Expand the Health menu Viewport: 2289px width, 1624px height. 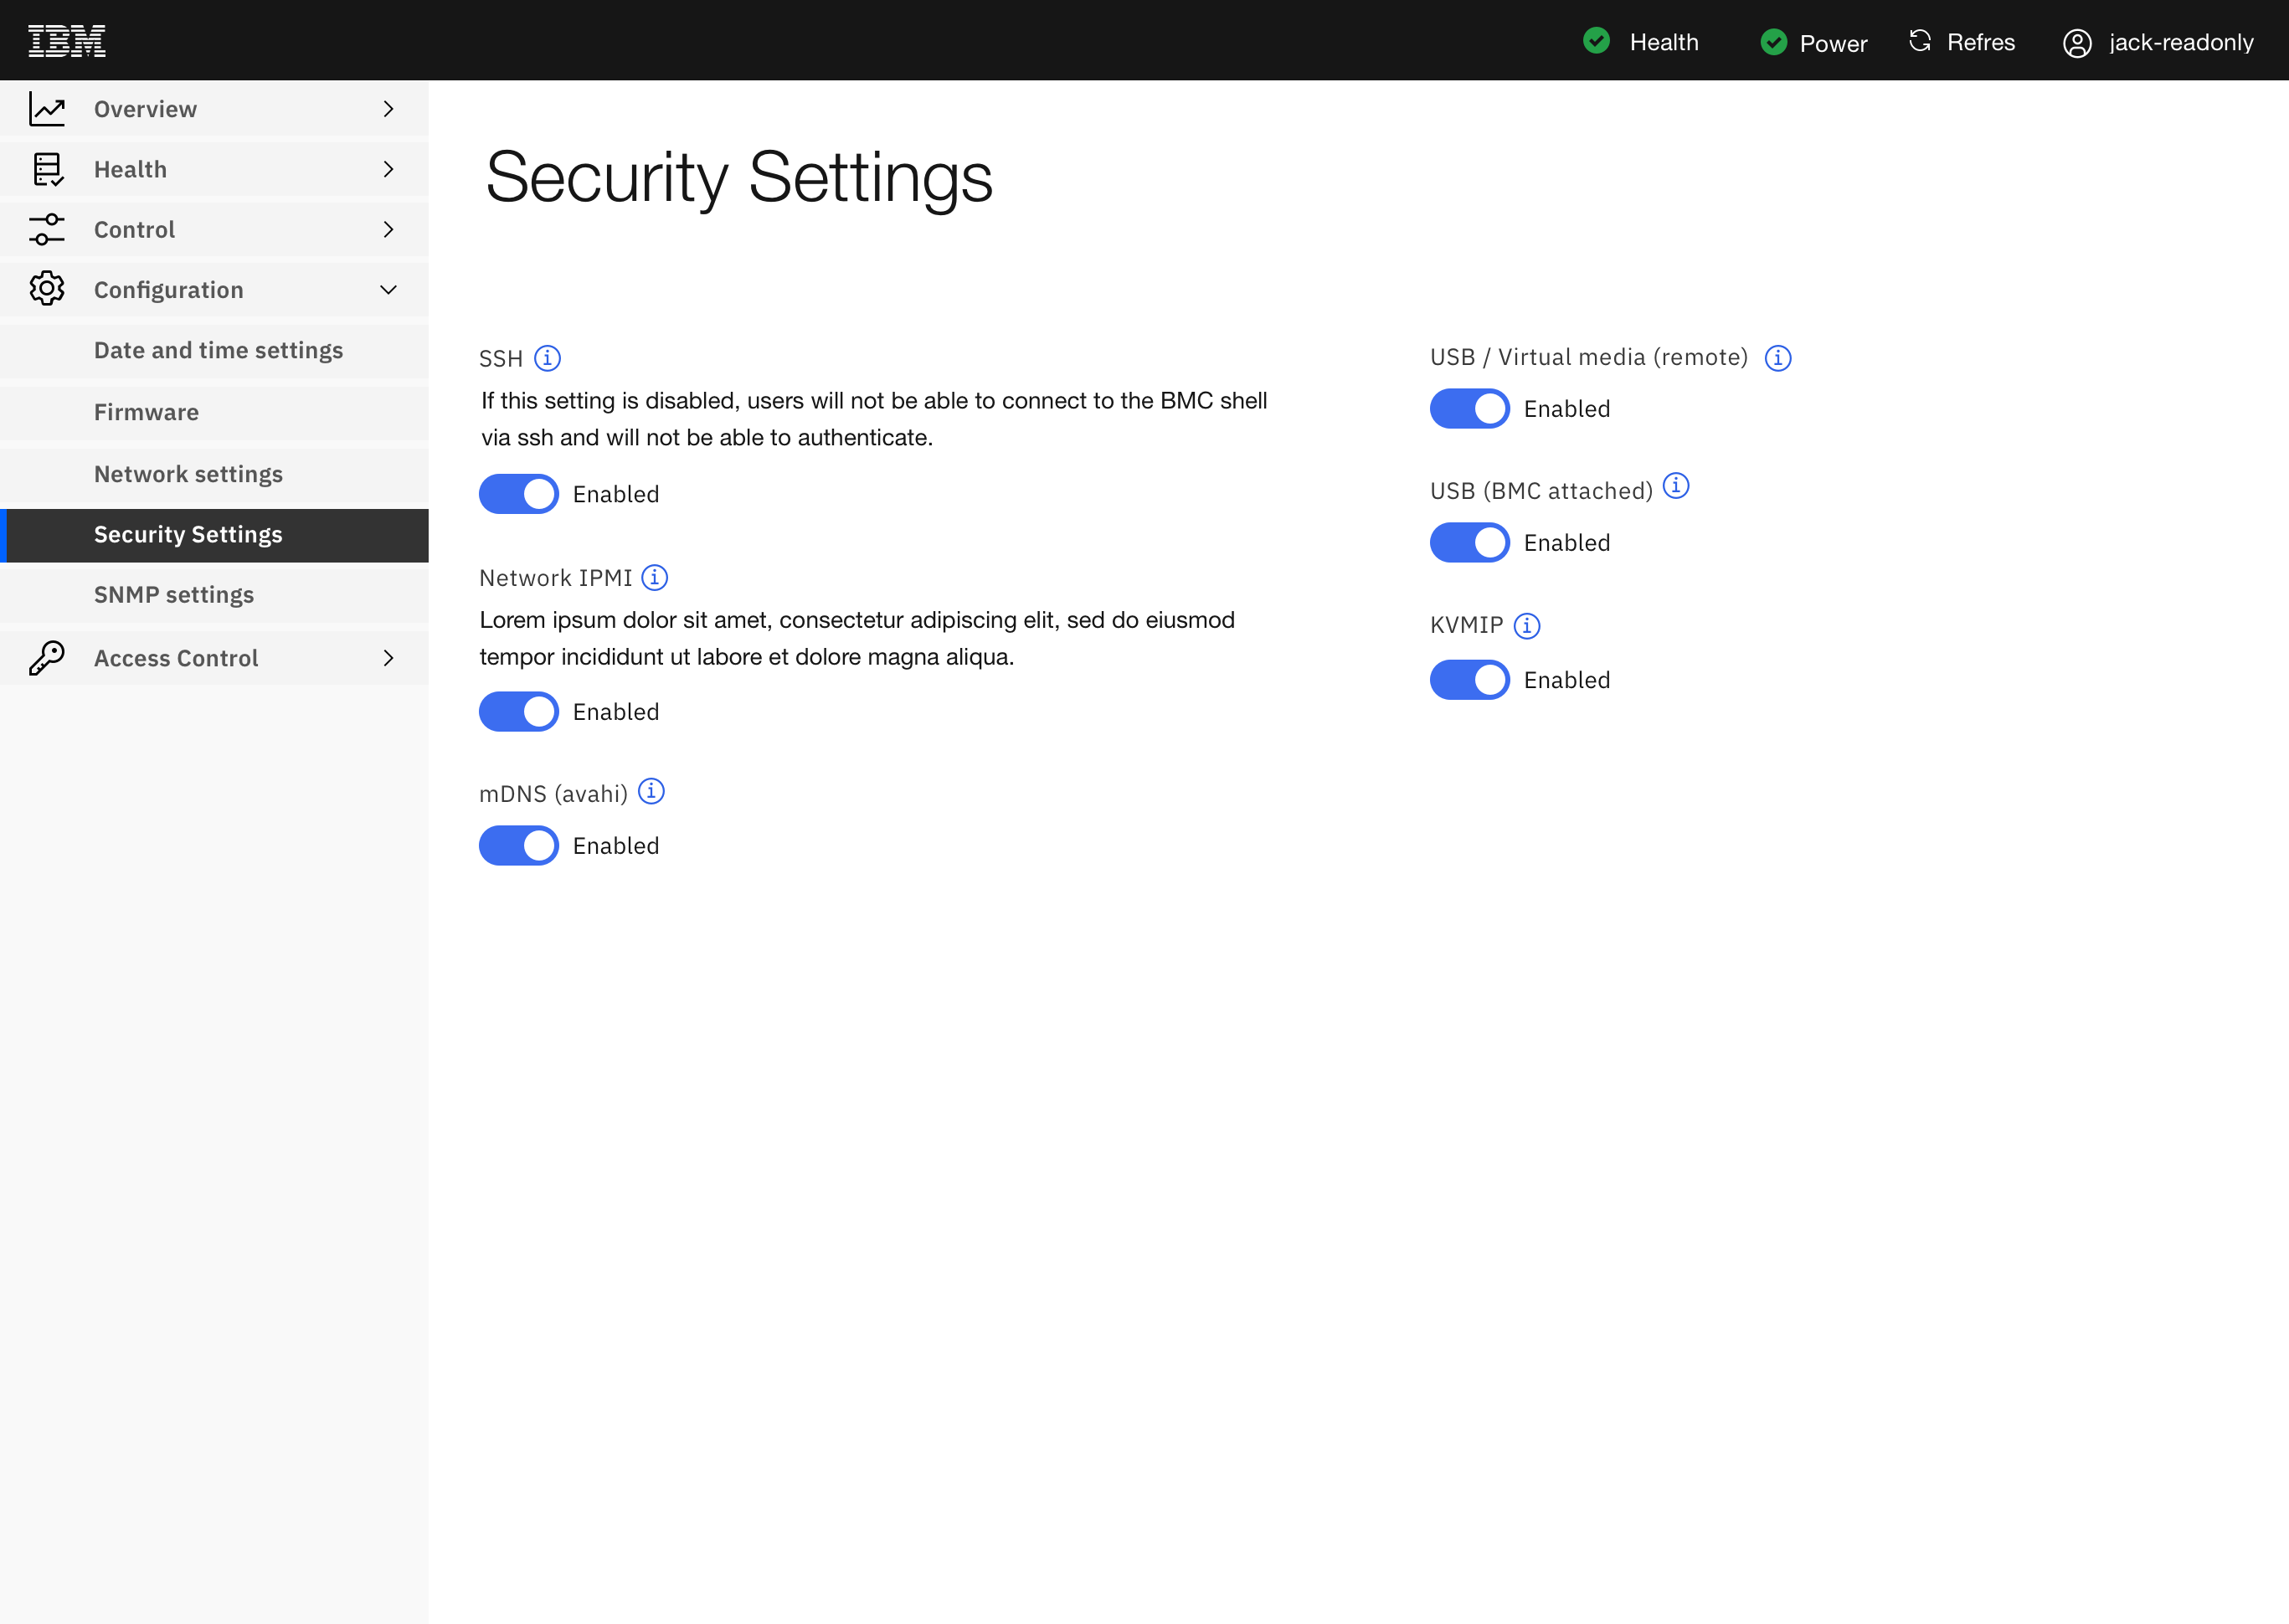(388, 168)
